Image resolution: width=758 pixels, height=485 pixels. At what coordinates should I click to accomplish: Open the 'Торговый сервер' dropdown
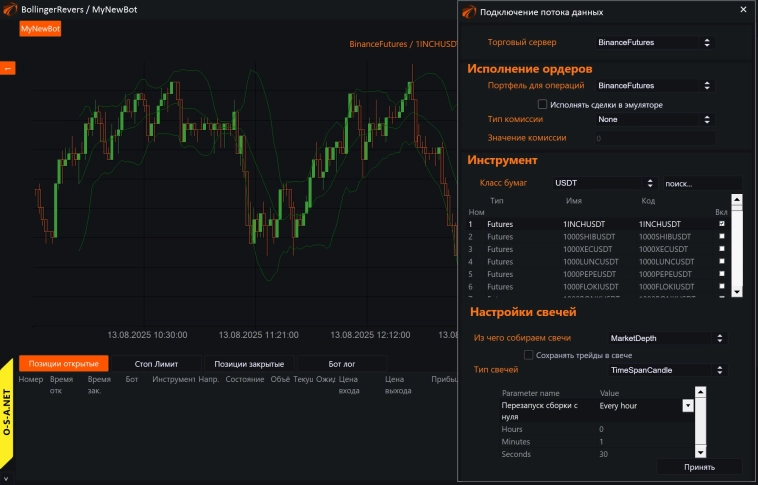(654, 43)
